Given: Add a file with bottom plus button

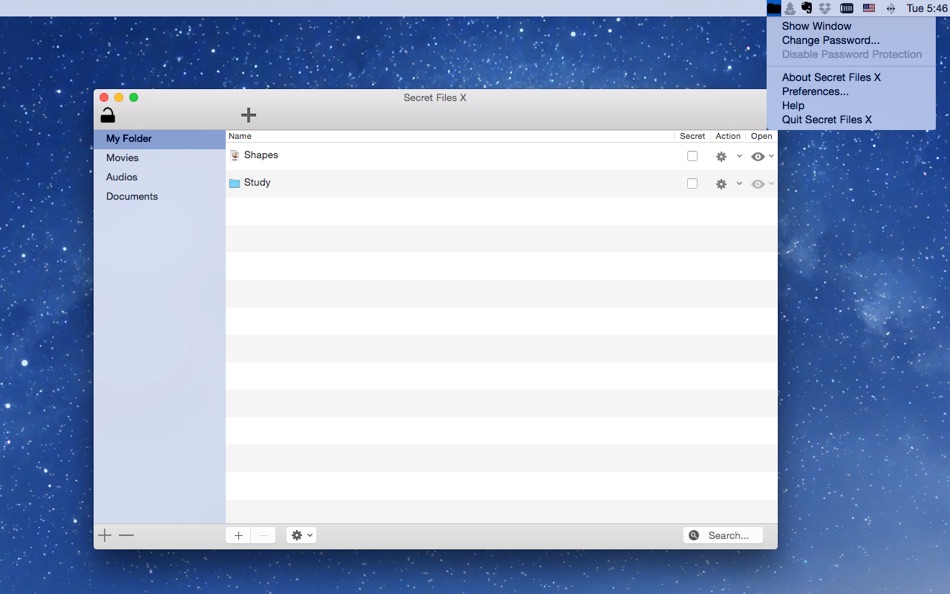Looking at the screenshot, I should (239, 535).
